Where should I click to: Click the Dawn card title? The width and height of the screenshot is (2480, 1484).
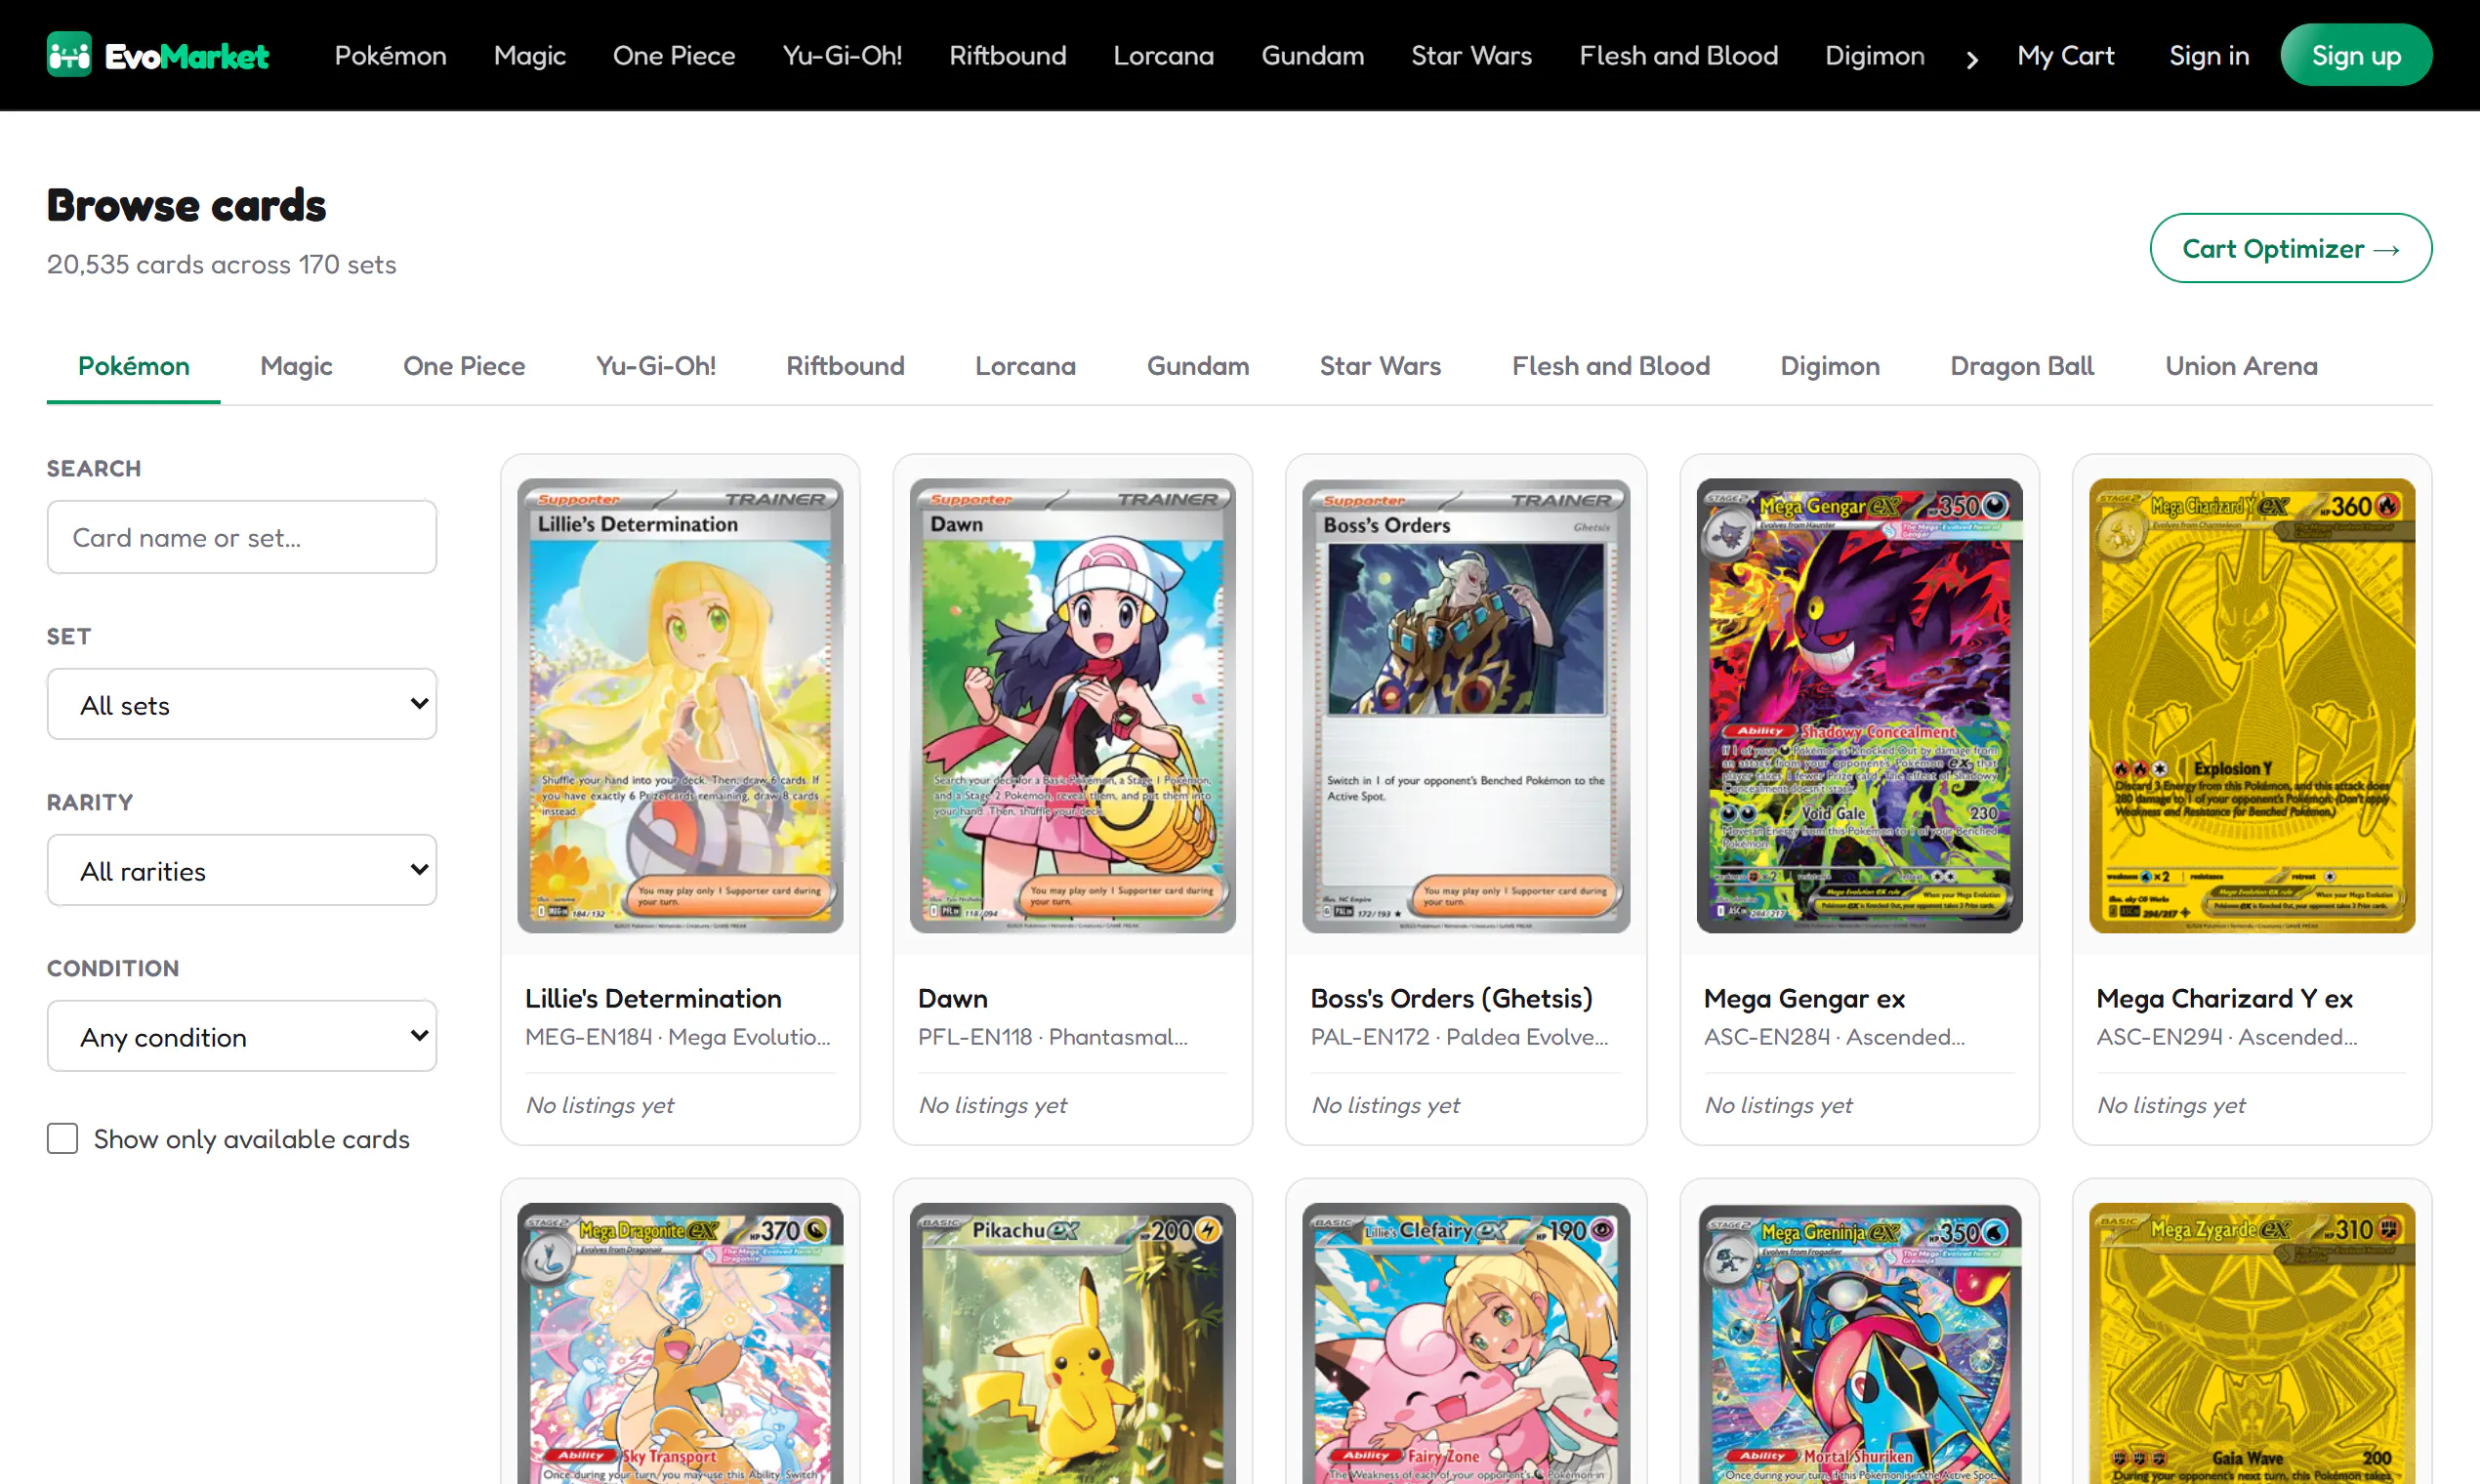tap(953, 998)
